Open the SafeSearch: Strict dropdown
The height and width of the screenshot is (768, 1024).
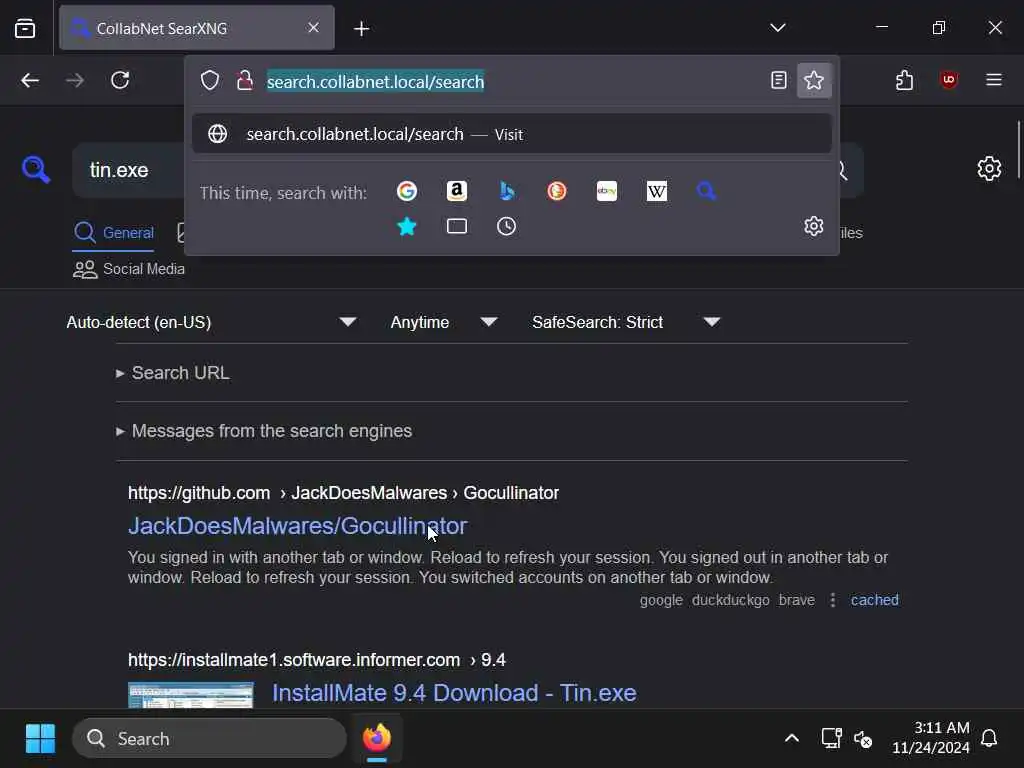pyautogui.click(x=626, y=322)
